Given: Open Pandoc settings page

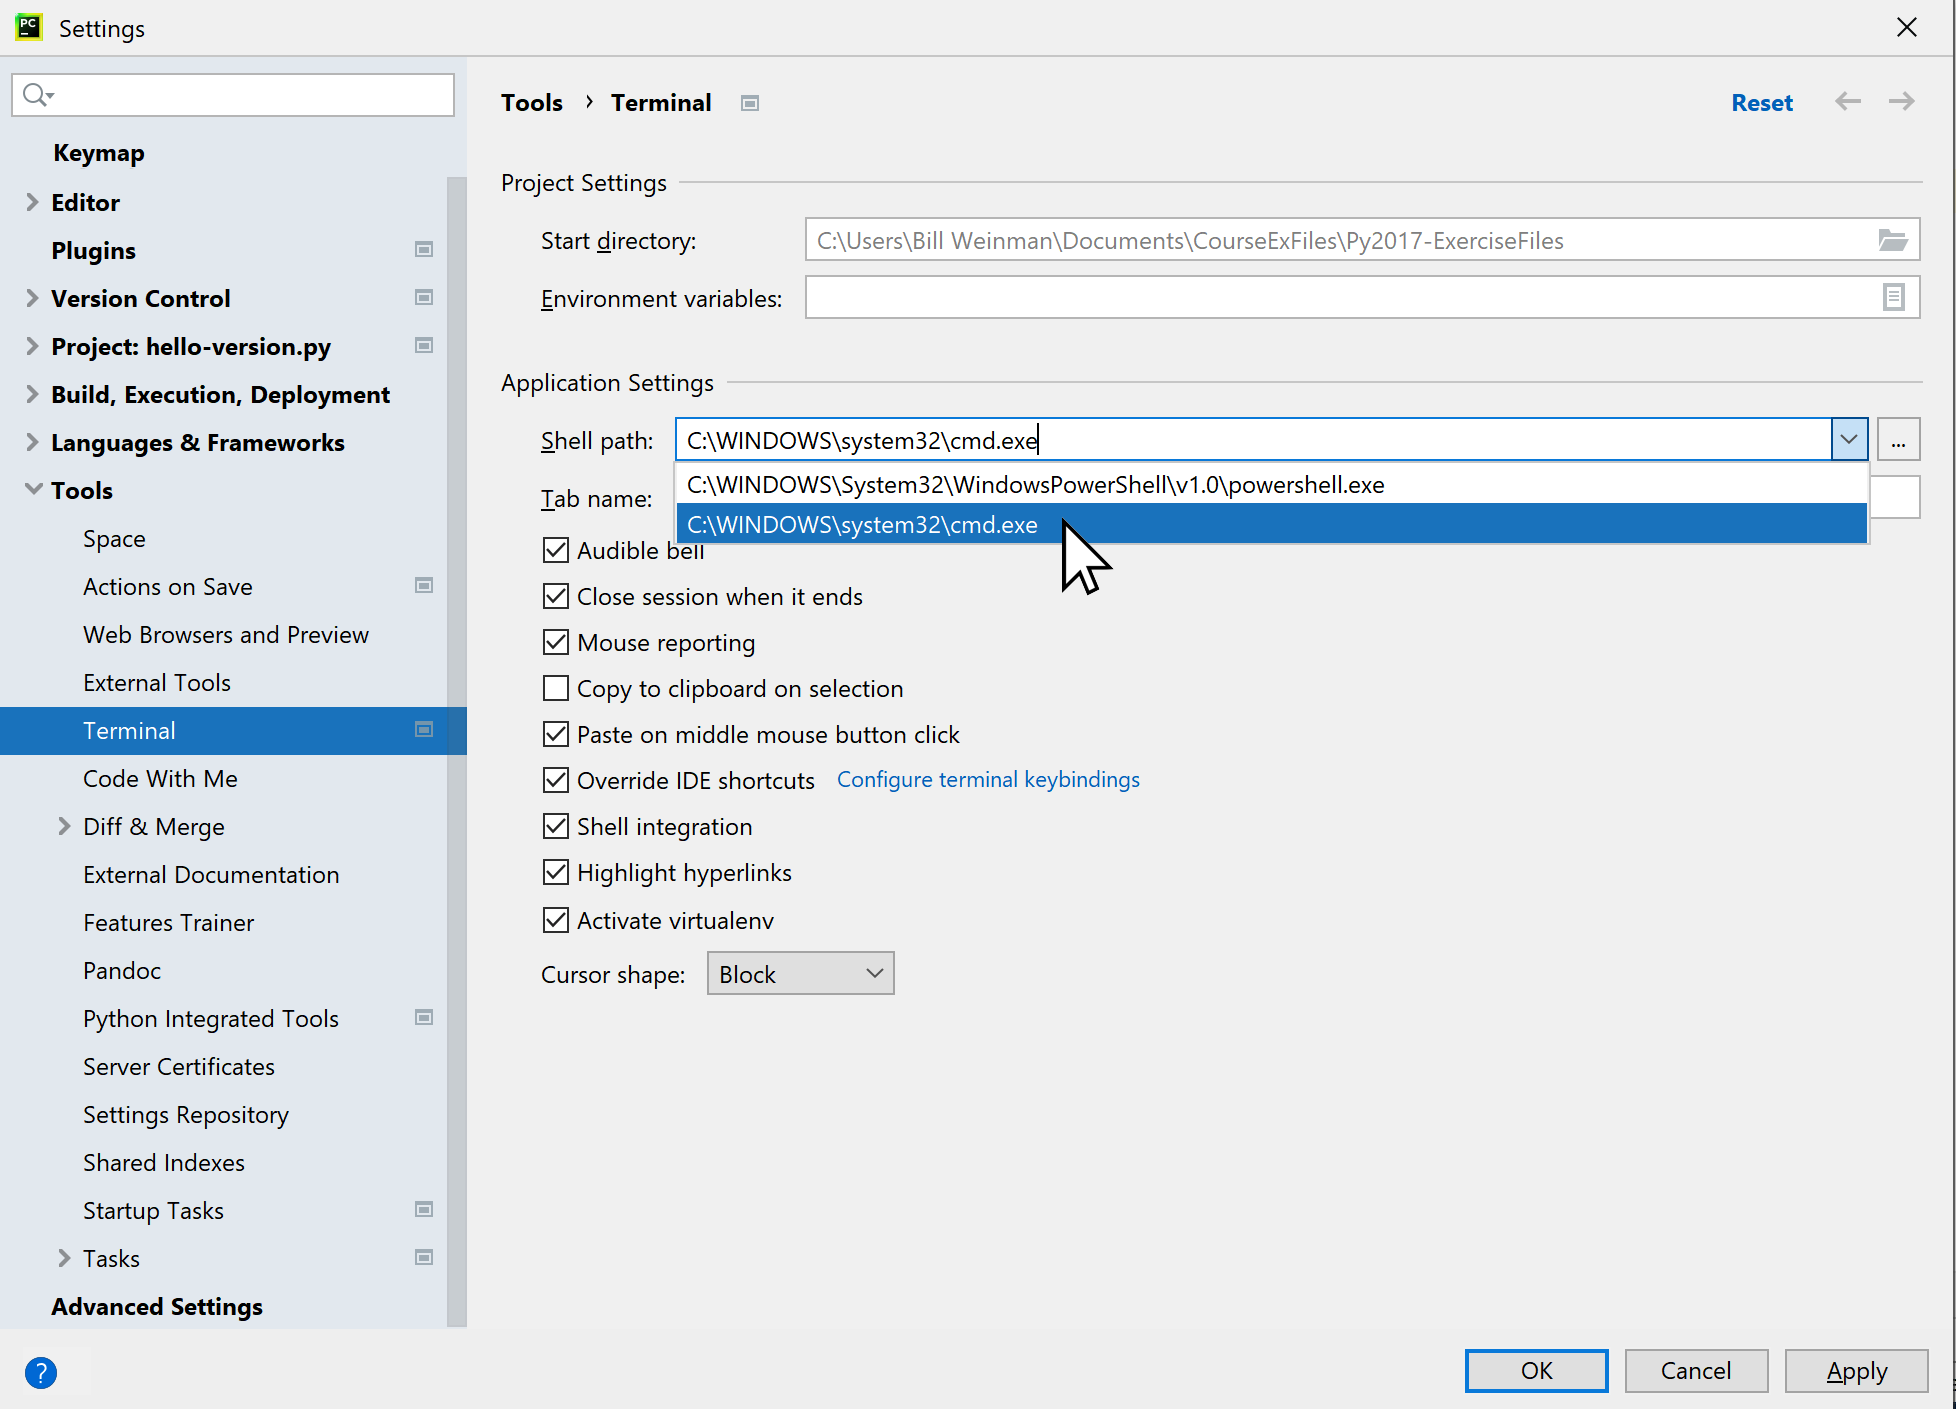Looking at the screenshot, I should click(x=122, y=971).
